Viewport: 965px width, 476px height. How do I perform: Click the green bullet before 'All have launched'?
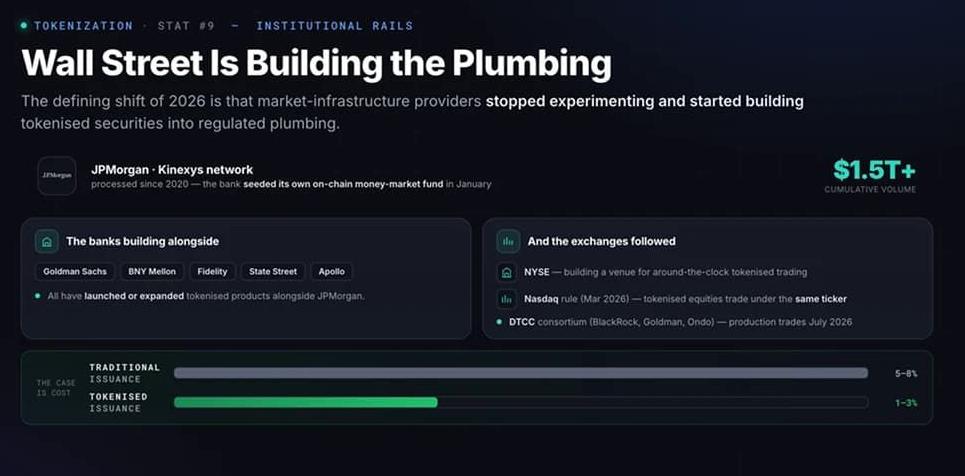tap(38, 296)
